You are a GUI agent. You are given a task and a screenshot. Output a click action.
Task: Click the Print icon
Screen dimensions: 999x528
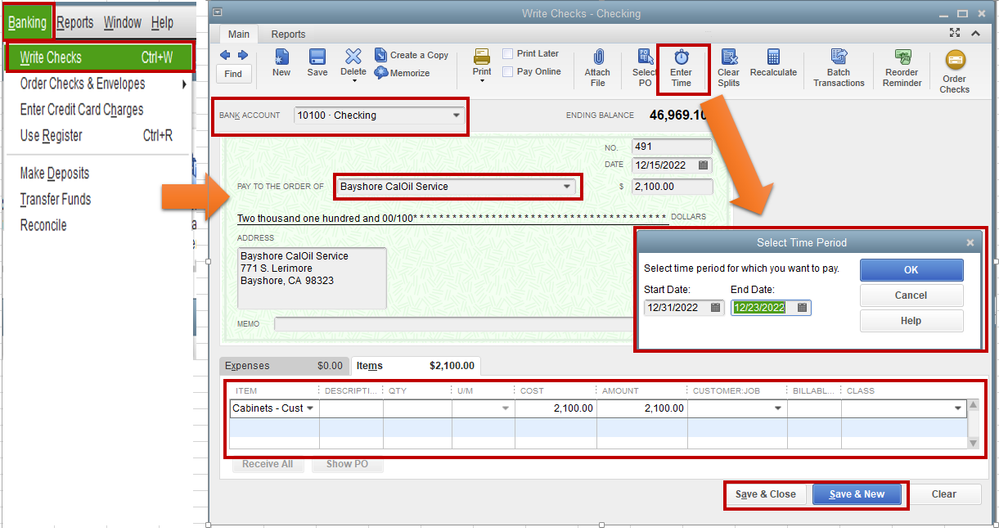tap(482, 57)
